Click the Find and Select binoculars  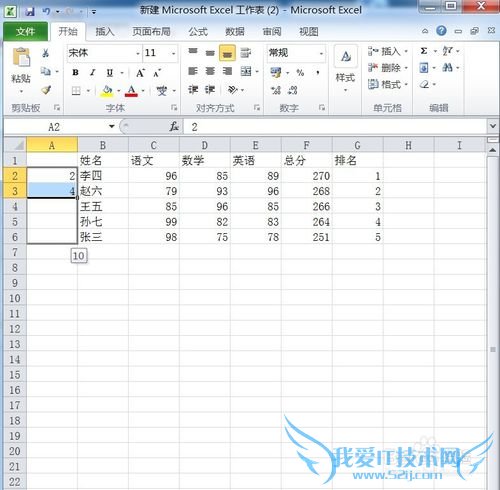[x=447, y=68]
